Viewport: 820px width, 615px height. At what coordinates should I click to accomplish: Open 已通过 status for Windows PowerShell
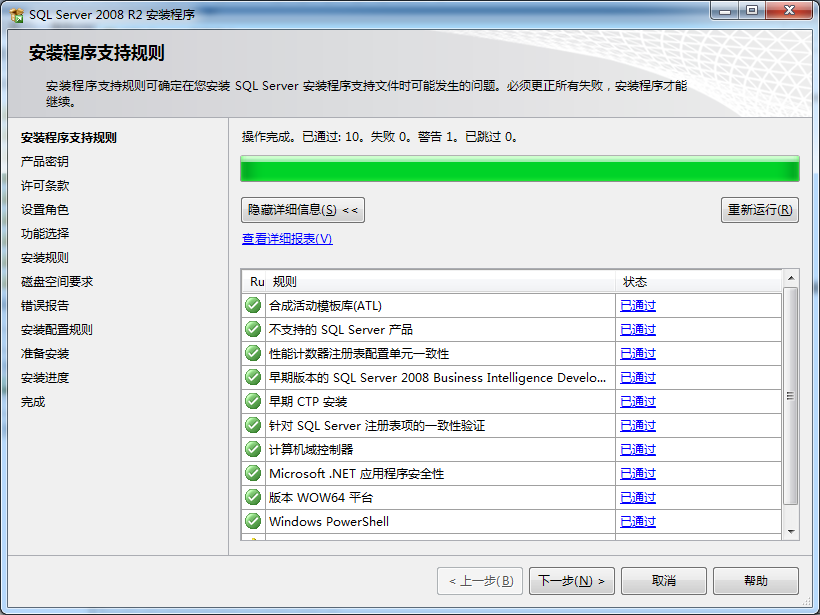pyautogui.click(x=637, y=522)
